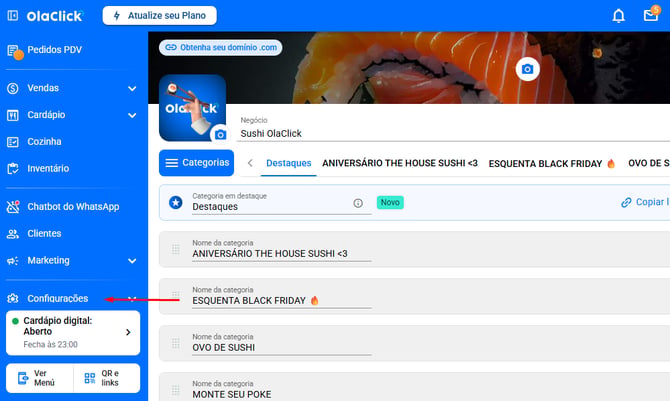
Task: Grab drag handle of ESQUENTA BLACK FRIDAY row
Action: click(176, 295)
